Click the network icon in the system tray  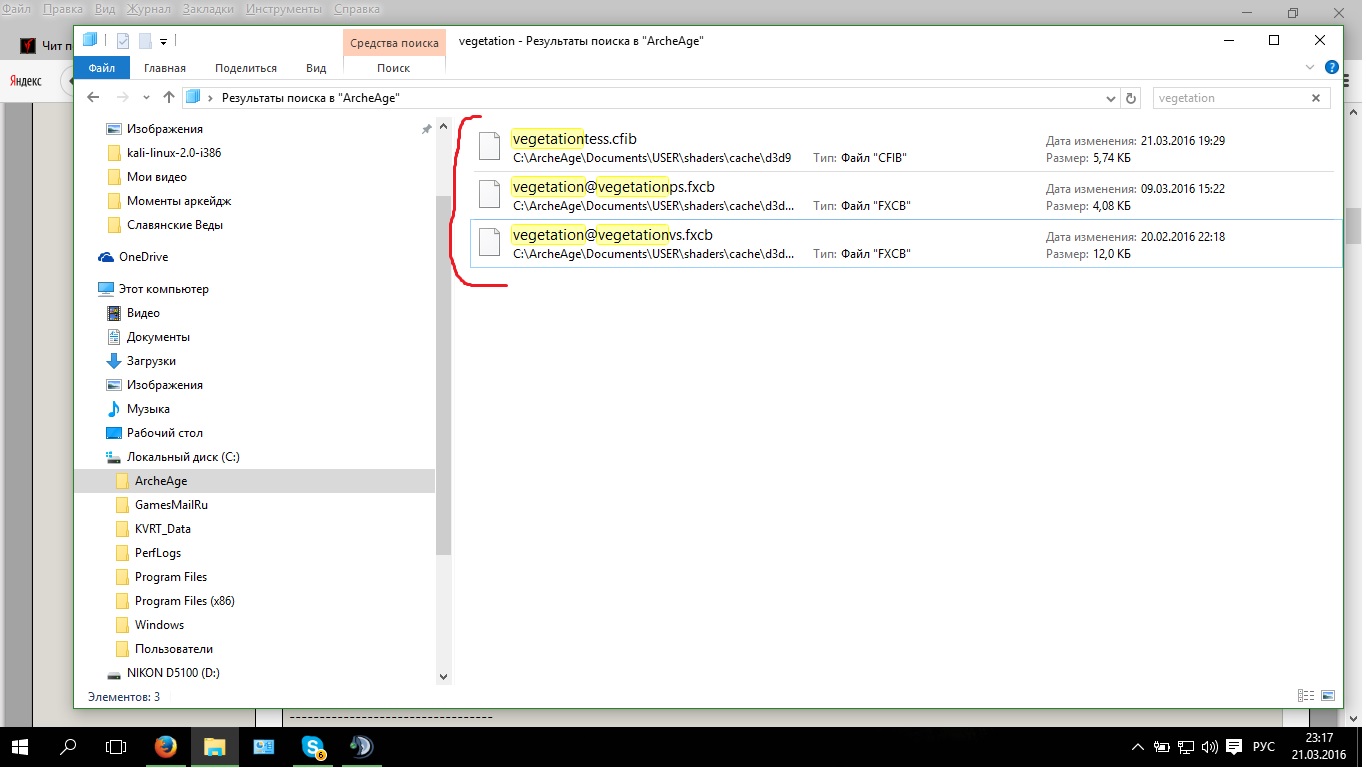coord(1185,747)
